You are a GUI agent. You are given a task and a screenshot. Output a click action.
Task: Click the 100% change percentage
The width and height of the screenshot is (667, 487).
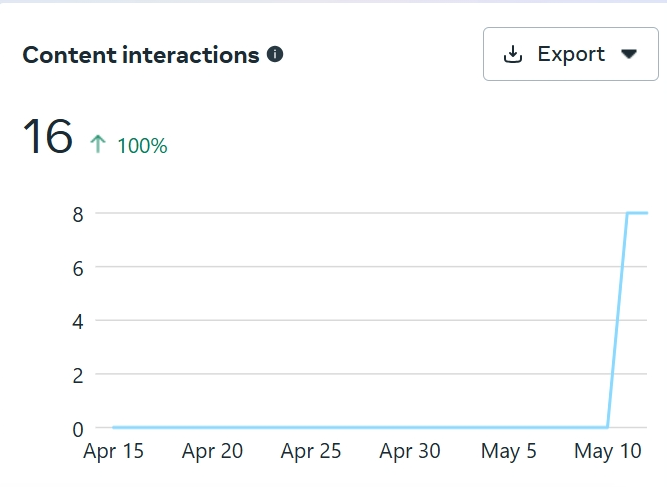pos(142,146)
